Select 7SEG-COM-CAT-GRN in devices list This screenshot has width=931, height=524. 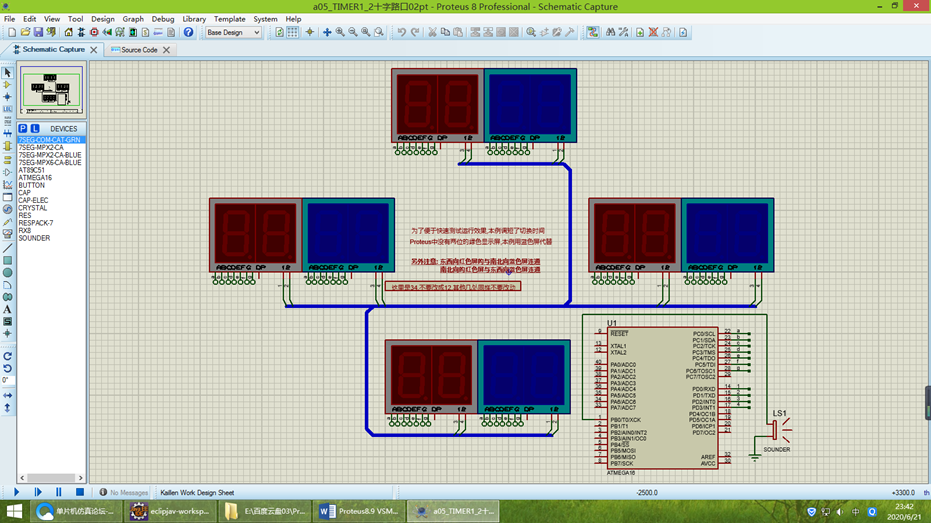[x=51, y=139]
